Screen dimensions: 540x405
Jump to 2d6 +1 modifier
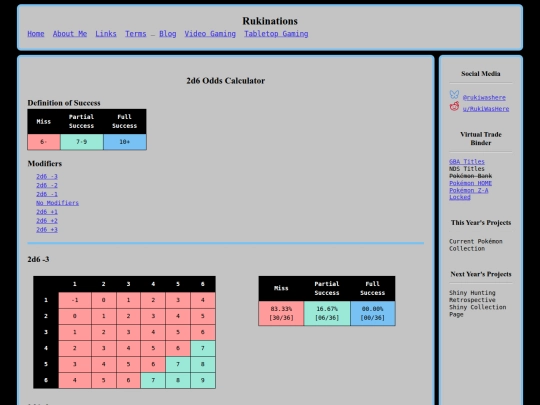[x=47, y=212]
